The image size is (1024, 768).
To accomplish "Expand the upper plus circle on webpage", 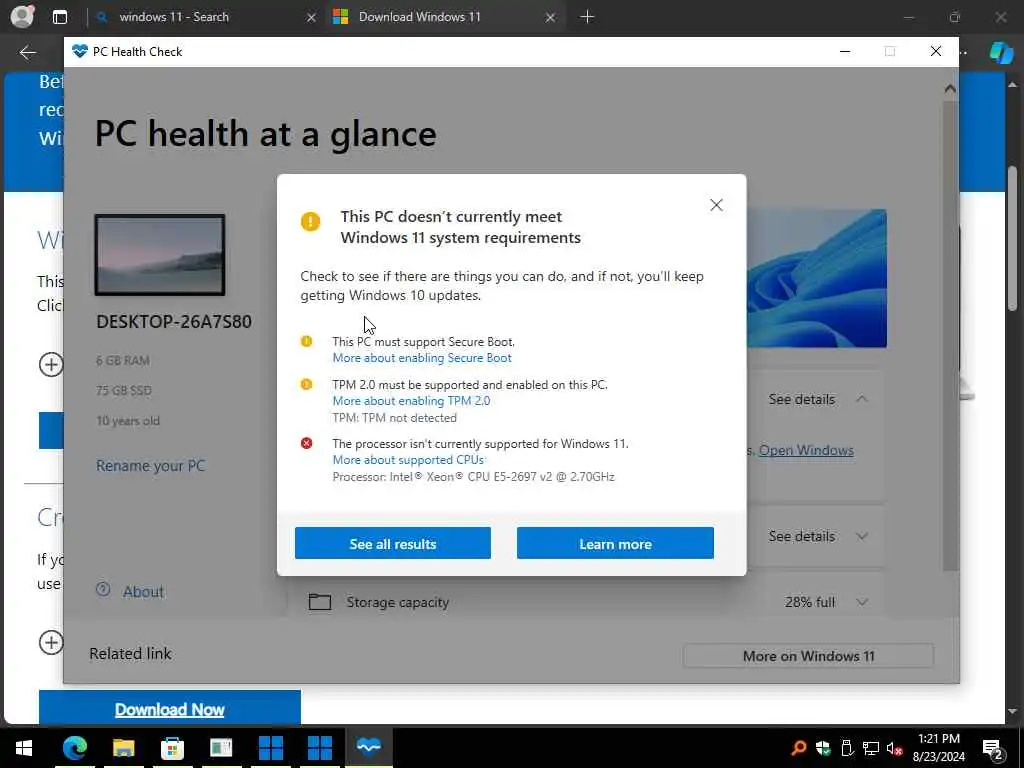I will (x=51, y=364).
